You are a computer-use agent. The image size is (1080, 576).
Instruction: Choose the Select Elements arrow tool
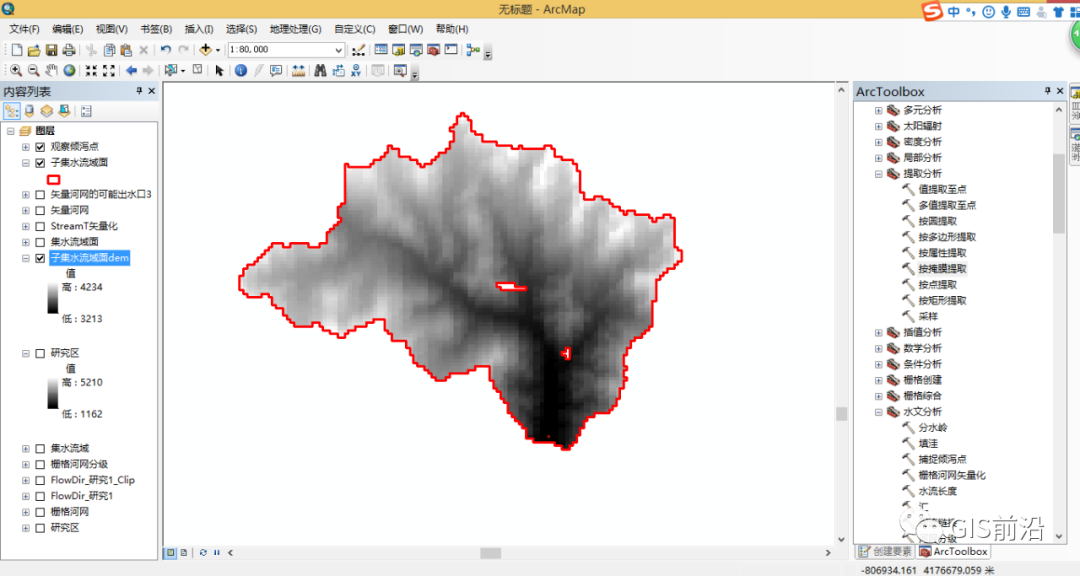(219, 70)
